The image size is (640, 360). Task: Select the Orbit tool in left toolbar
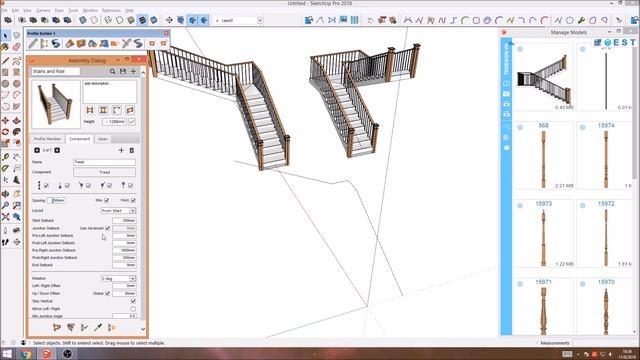point(5,194)
